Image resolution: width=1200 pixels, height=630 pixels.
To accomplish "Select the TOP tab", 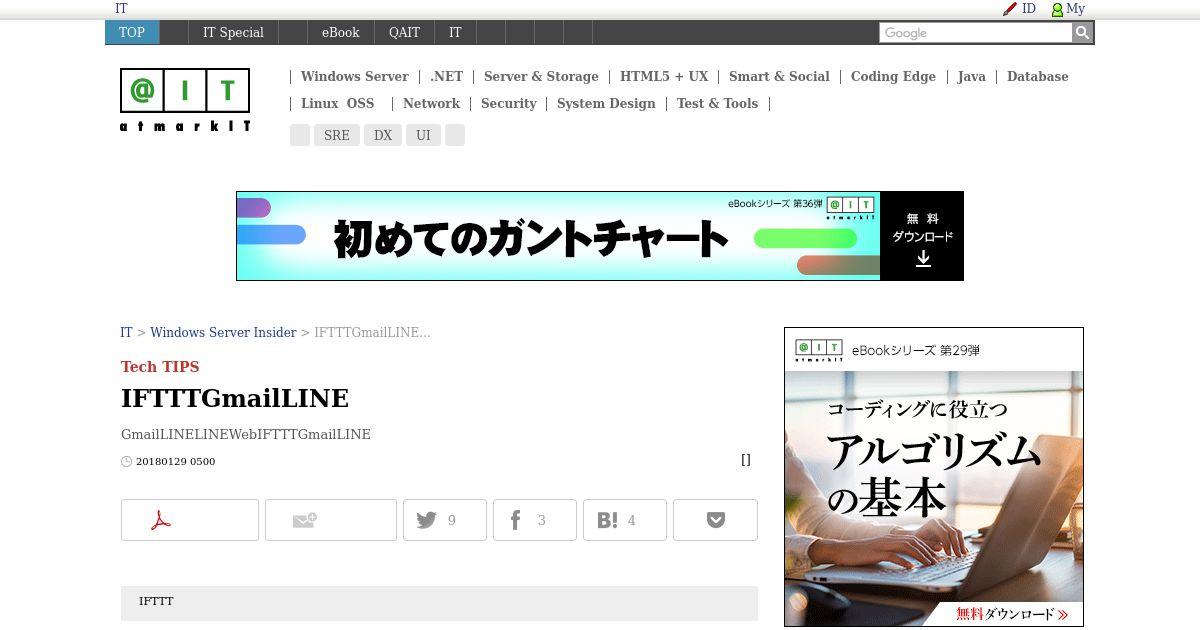I will pyautogui.click(x=132, y=32).
